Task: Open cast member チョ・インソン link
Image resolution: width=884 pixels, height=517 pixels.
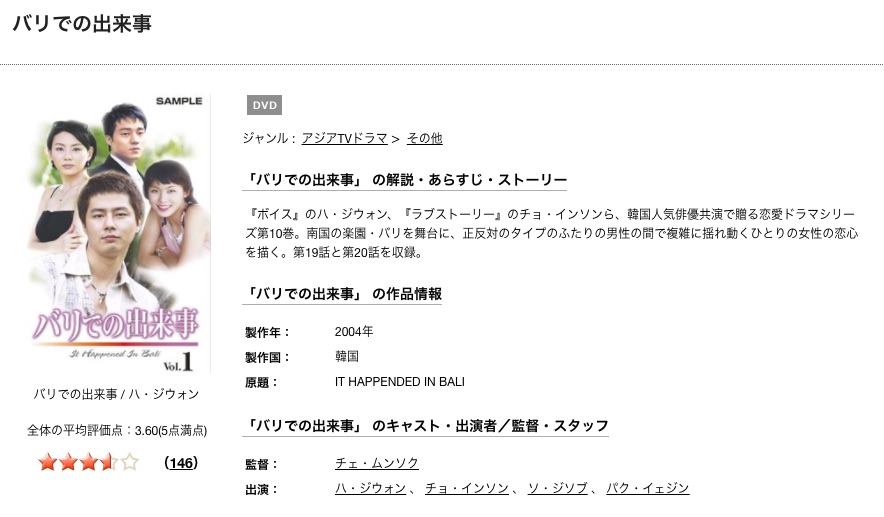Action: click(x=467, y=488)
